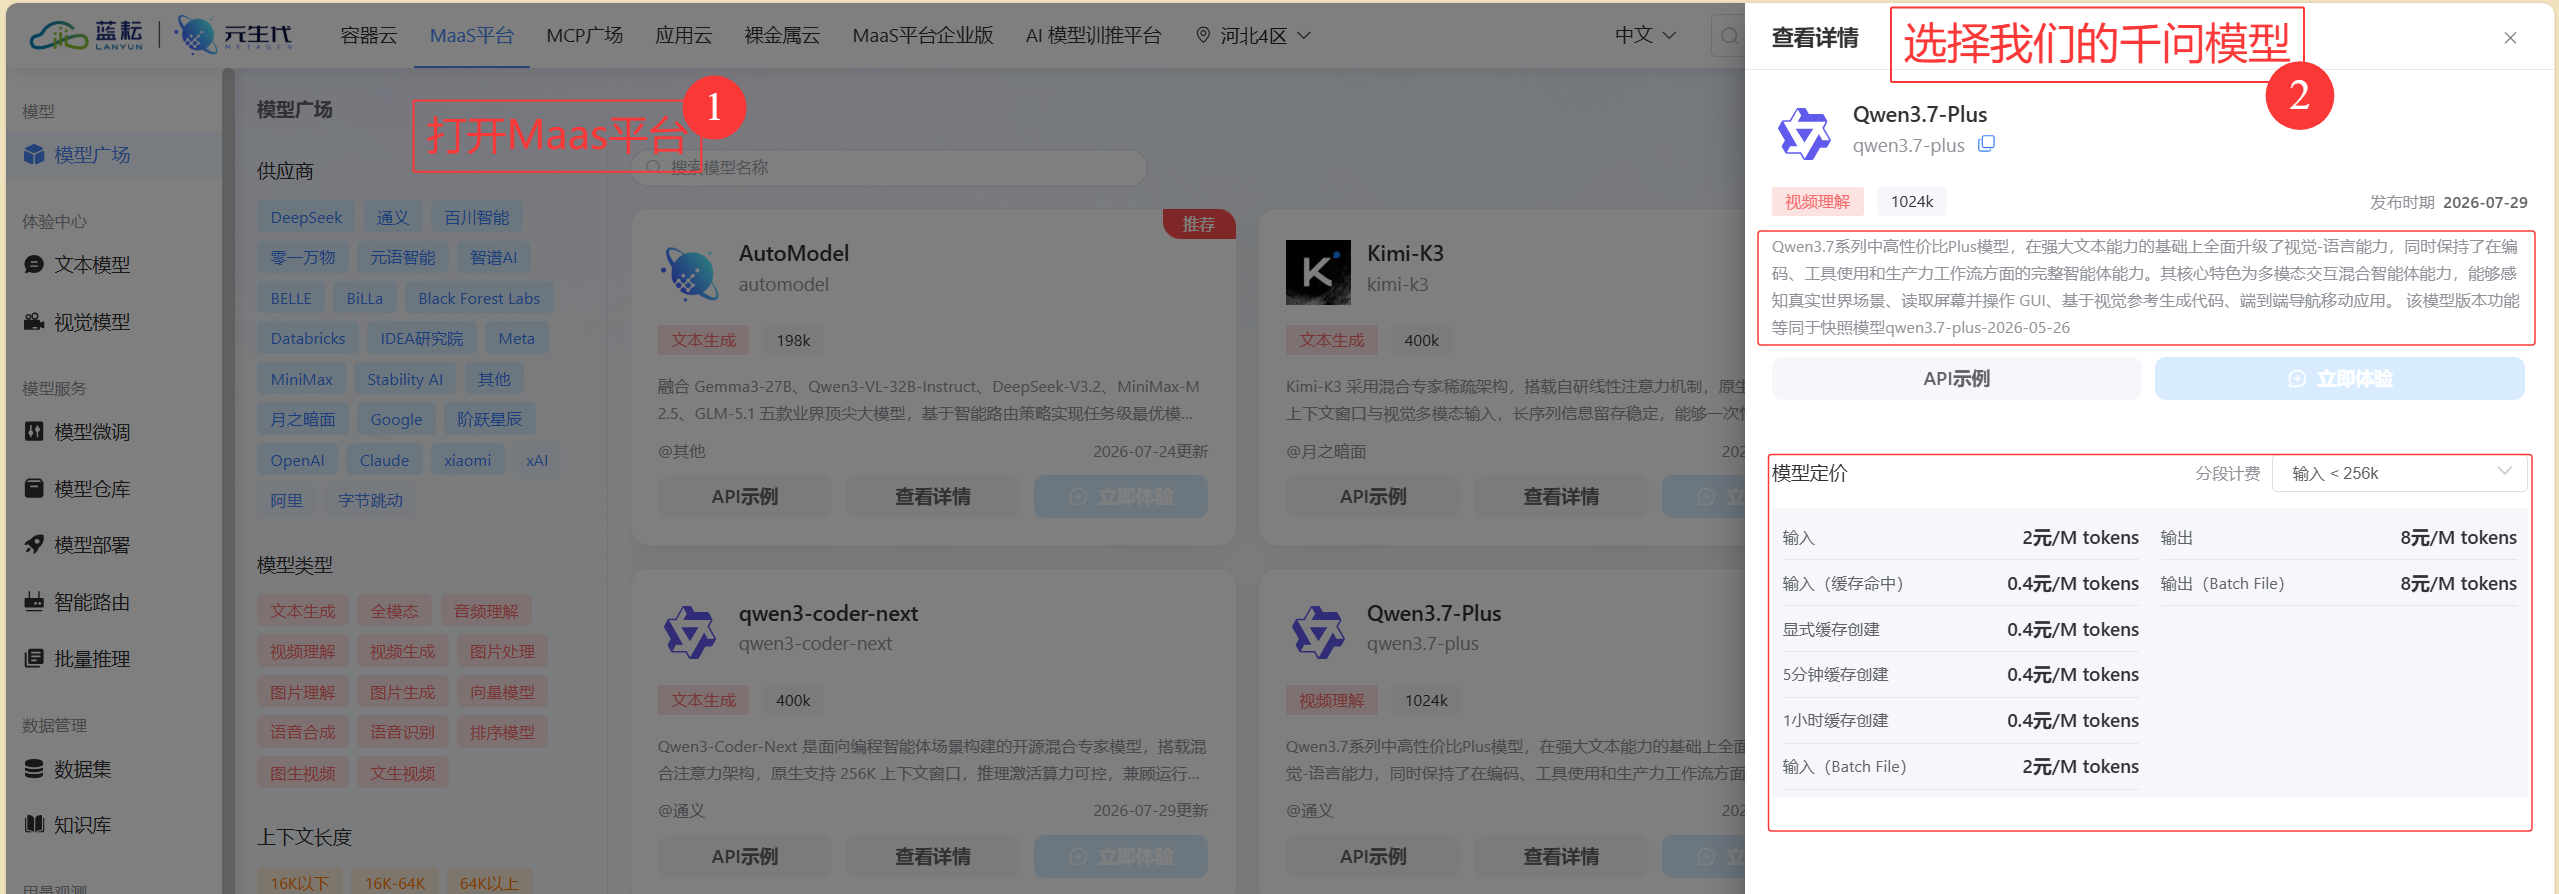This screenshot has height=894, width=2559.
Task: Filter by 图片生成 model type
Action: click(x=403, y=692)
